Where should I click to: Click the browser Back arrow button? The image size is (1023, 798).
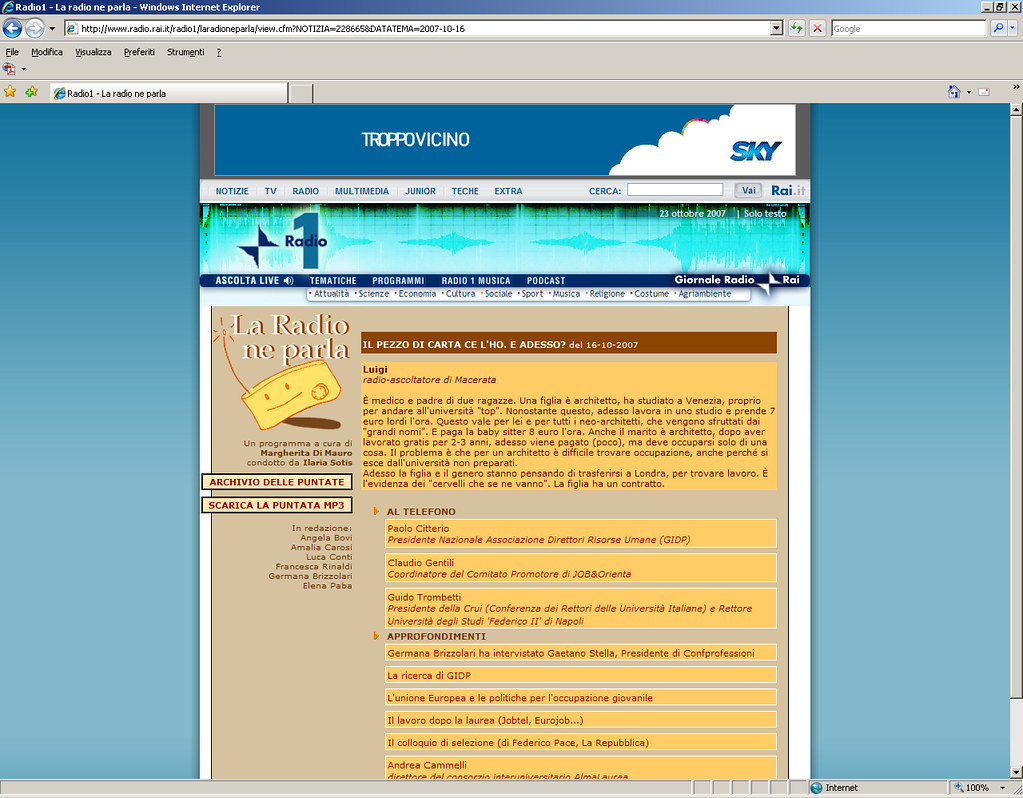[x=12, y=28]
